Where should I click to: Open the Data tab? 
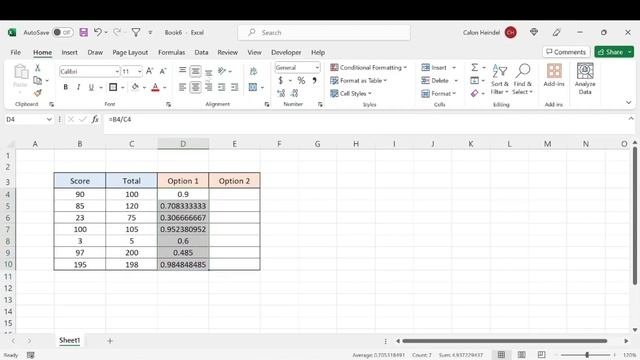(201, 52)
